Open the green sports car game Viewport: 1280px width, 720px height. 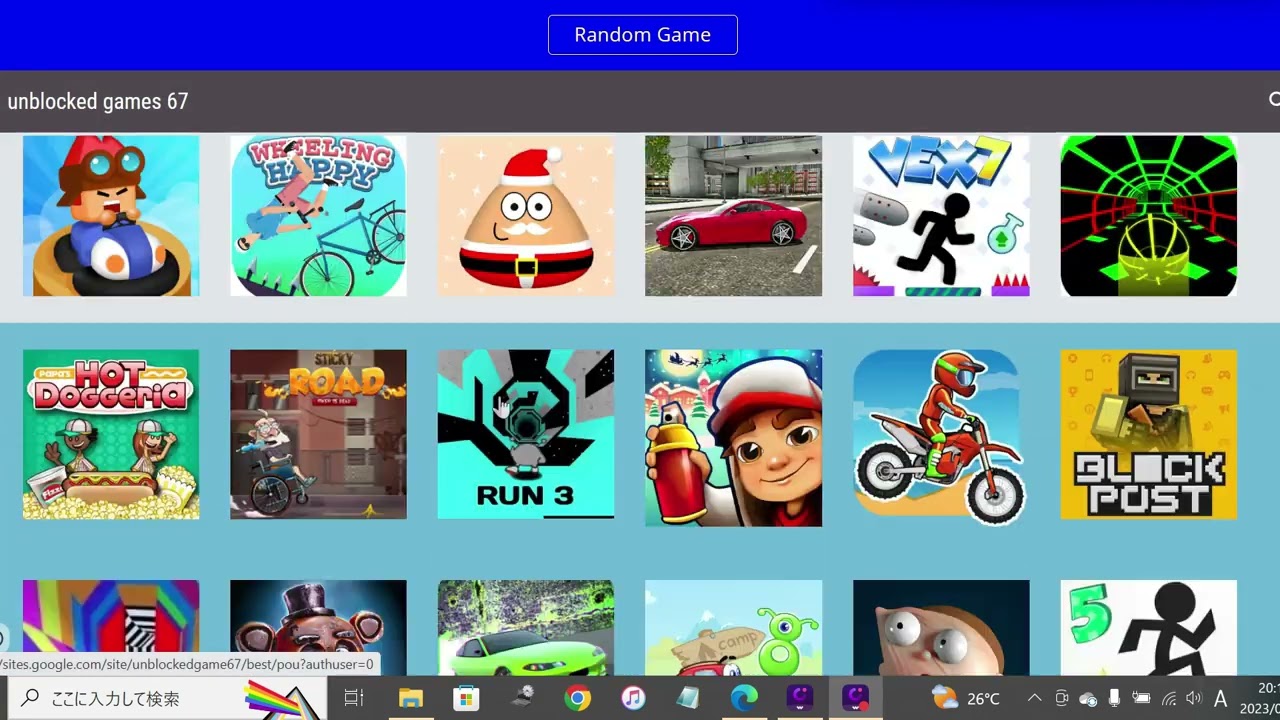[x=526, y=628]
